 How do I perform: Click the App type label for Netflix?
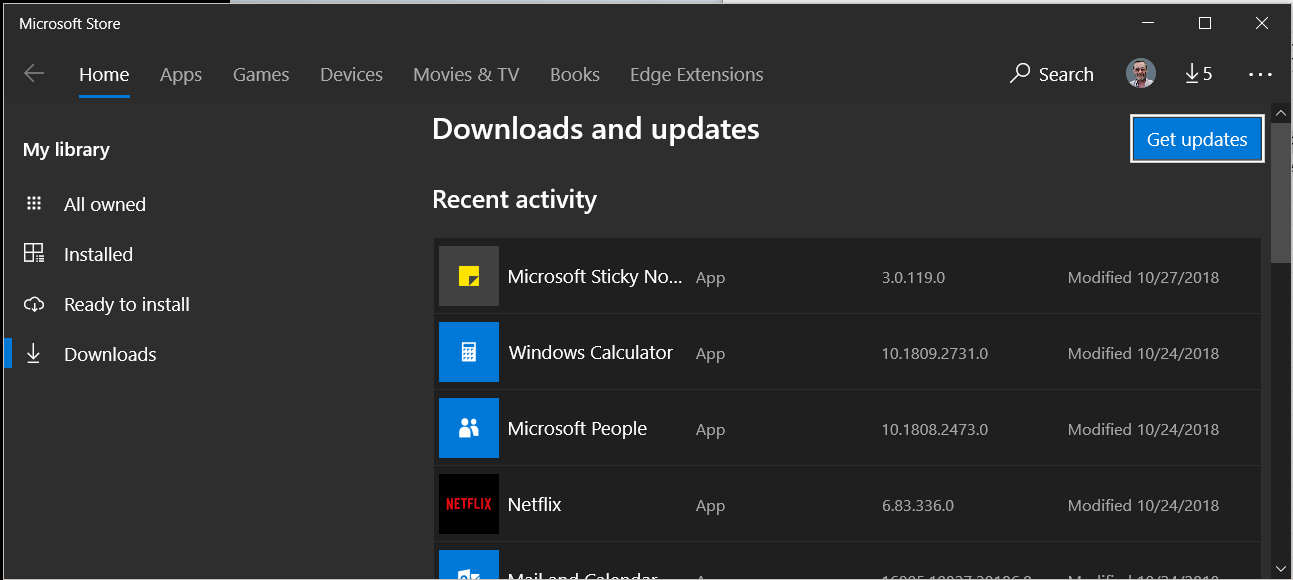710,506
